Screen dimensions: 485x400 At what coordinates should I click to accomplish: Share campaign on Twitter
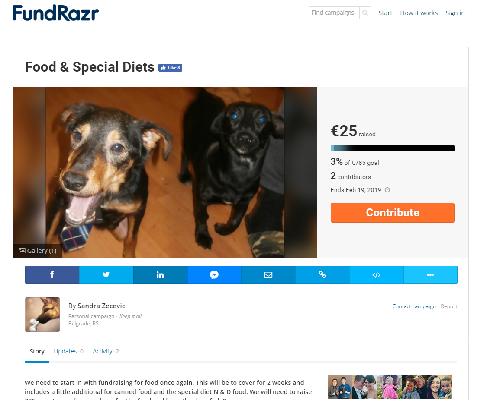[x=106, y=275]
